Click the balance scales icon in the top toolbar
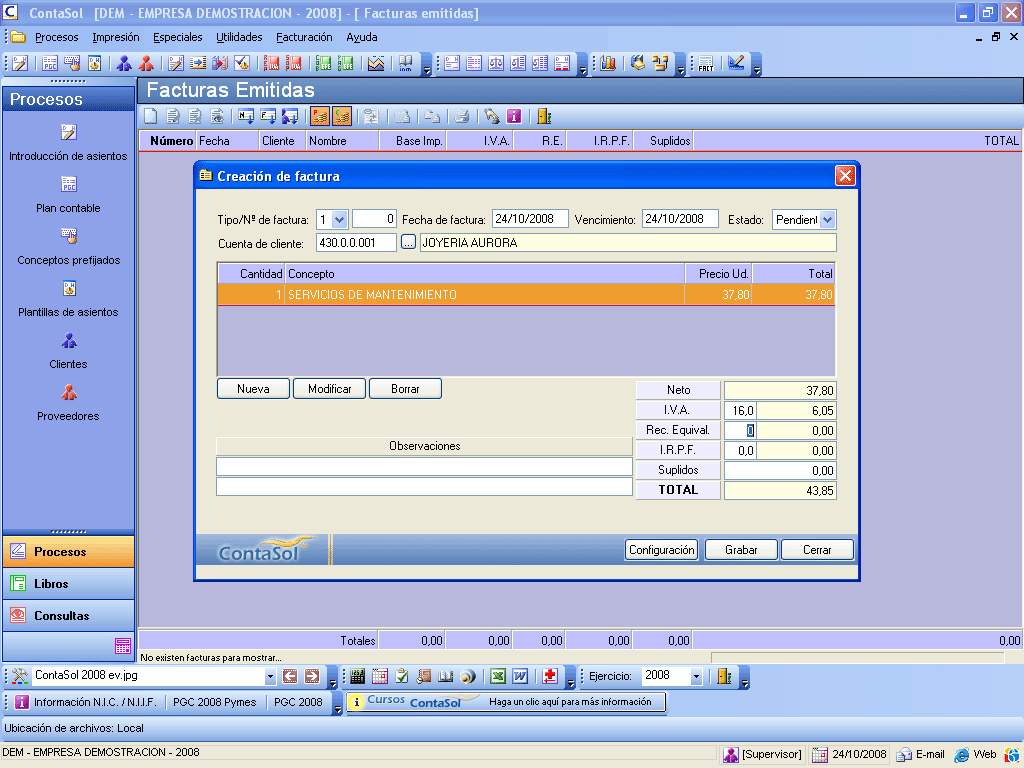The height and width of the screenshot is (768, 1024). click(496, 63)
